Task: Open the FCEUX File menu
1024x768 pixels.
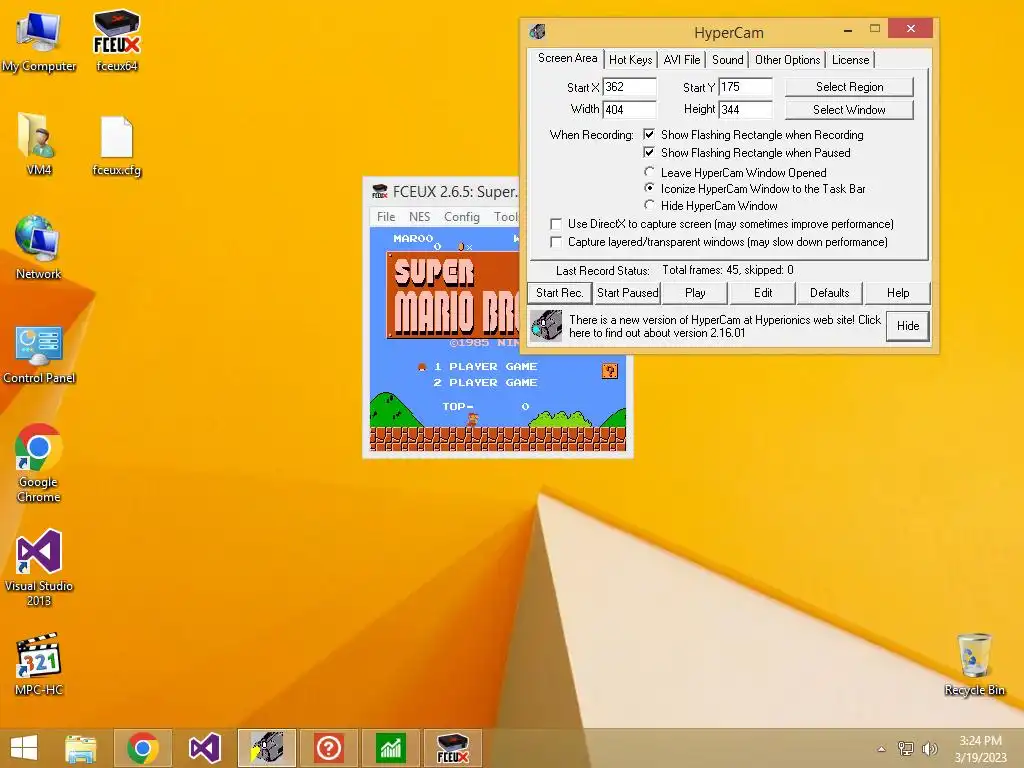Action: (386, 217)
